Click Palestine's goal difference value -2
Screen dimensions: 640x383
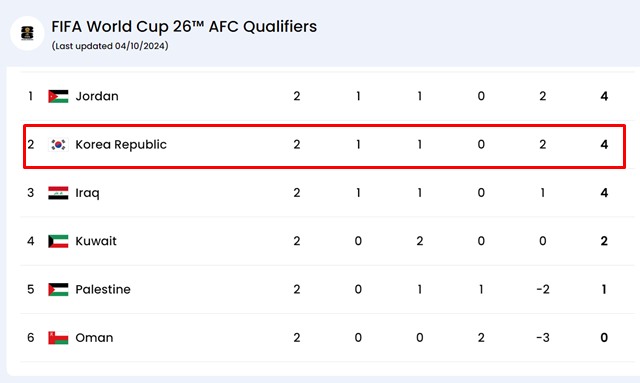pyautogui.click(x=543, y=289)
